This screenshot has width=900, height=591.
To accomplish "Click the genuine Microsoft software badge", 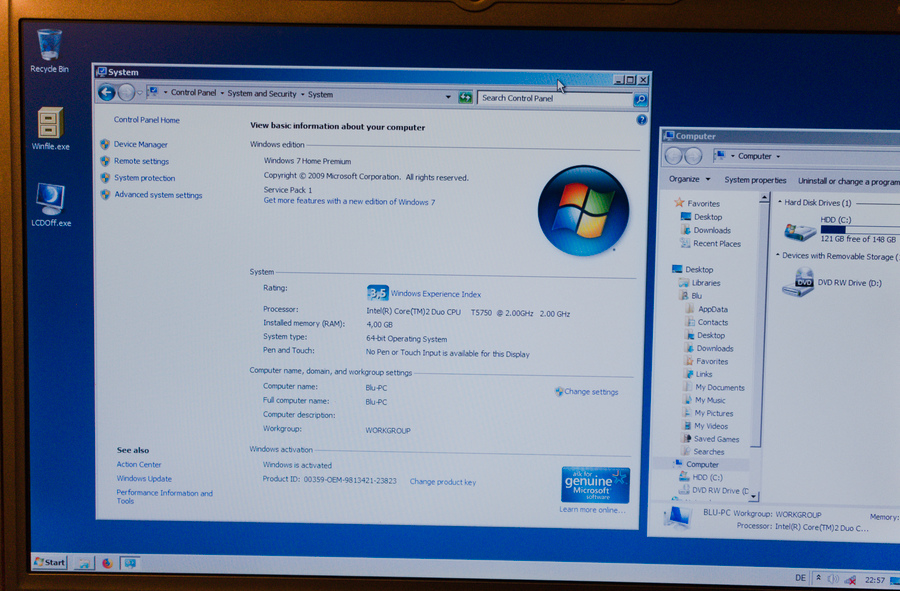I will [595, 485].
